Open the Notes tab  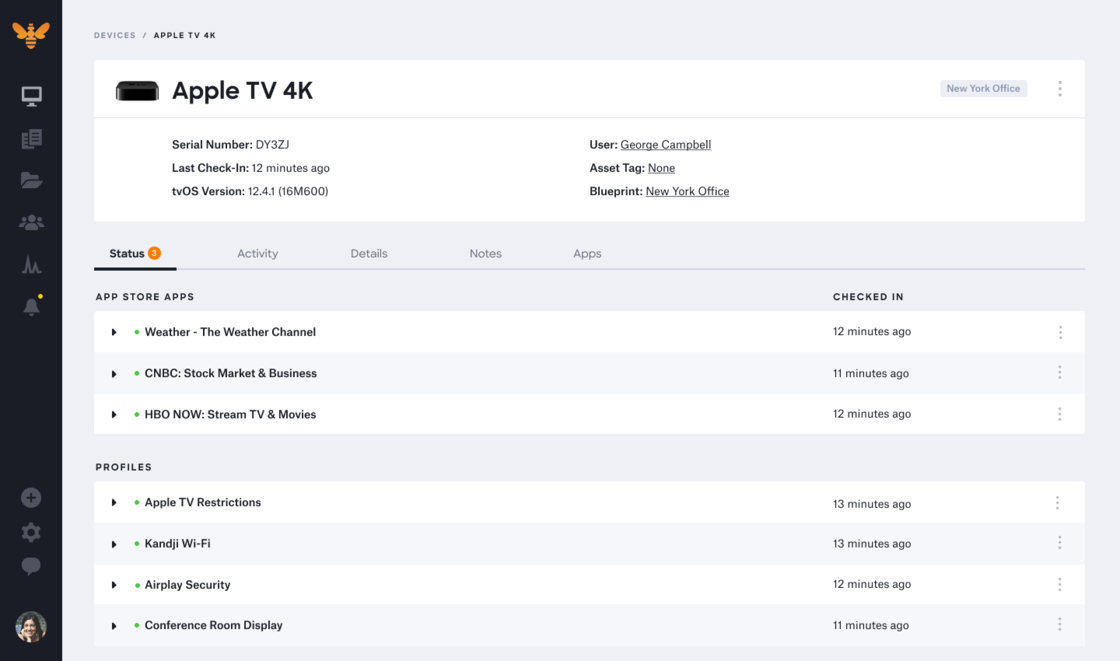pos(485,253)
